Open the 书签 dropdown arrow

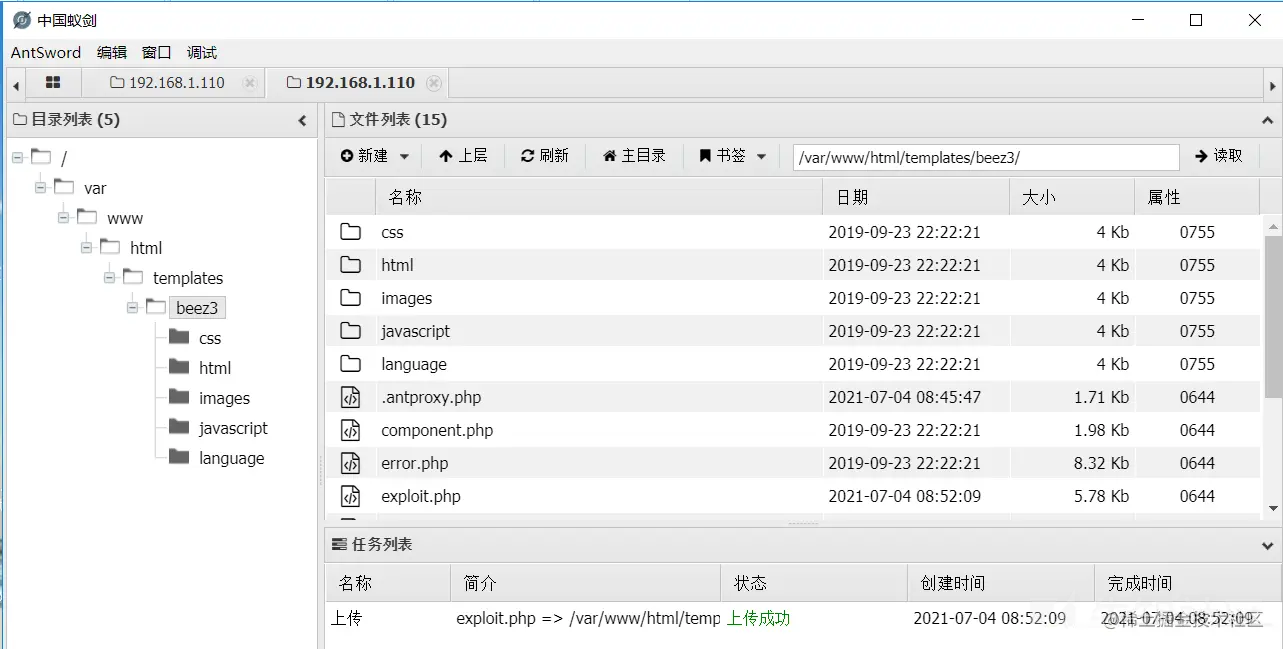pyautogui.click(x=761, y=157)
